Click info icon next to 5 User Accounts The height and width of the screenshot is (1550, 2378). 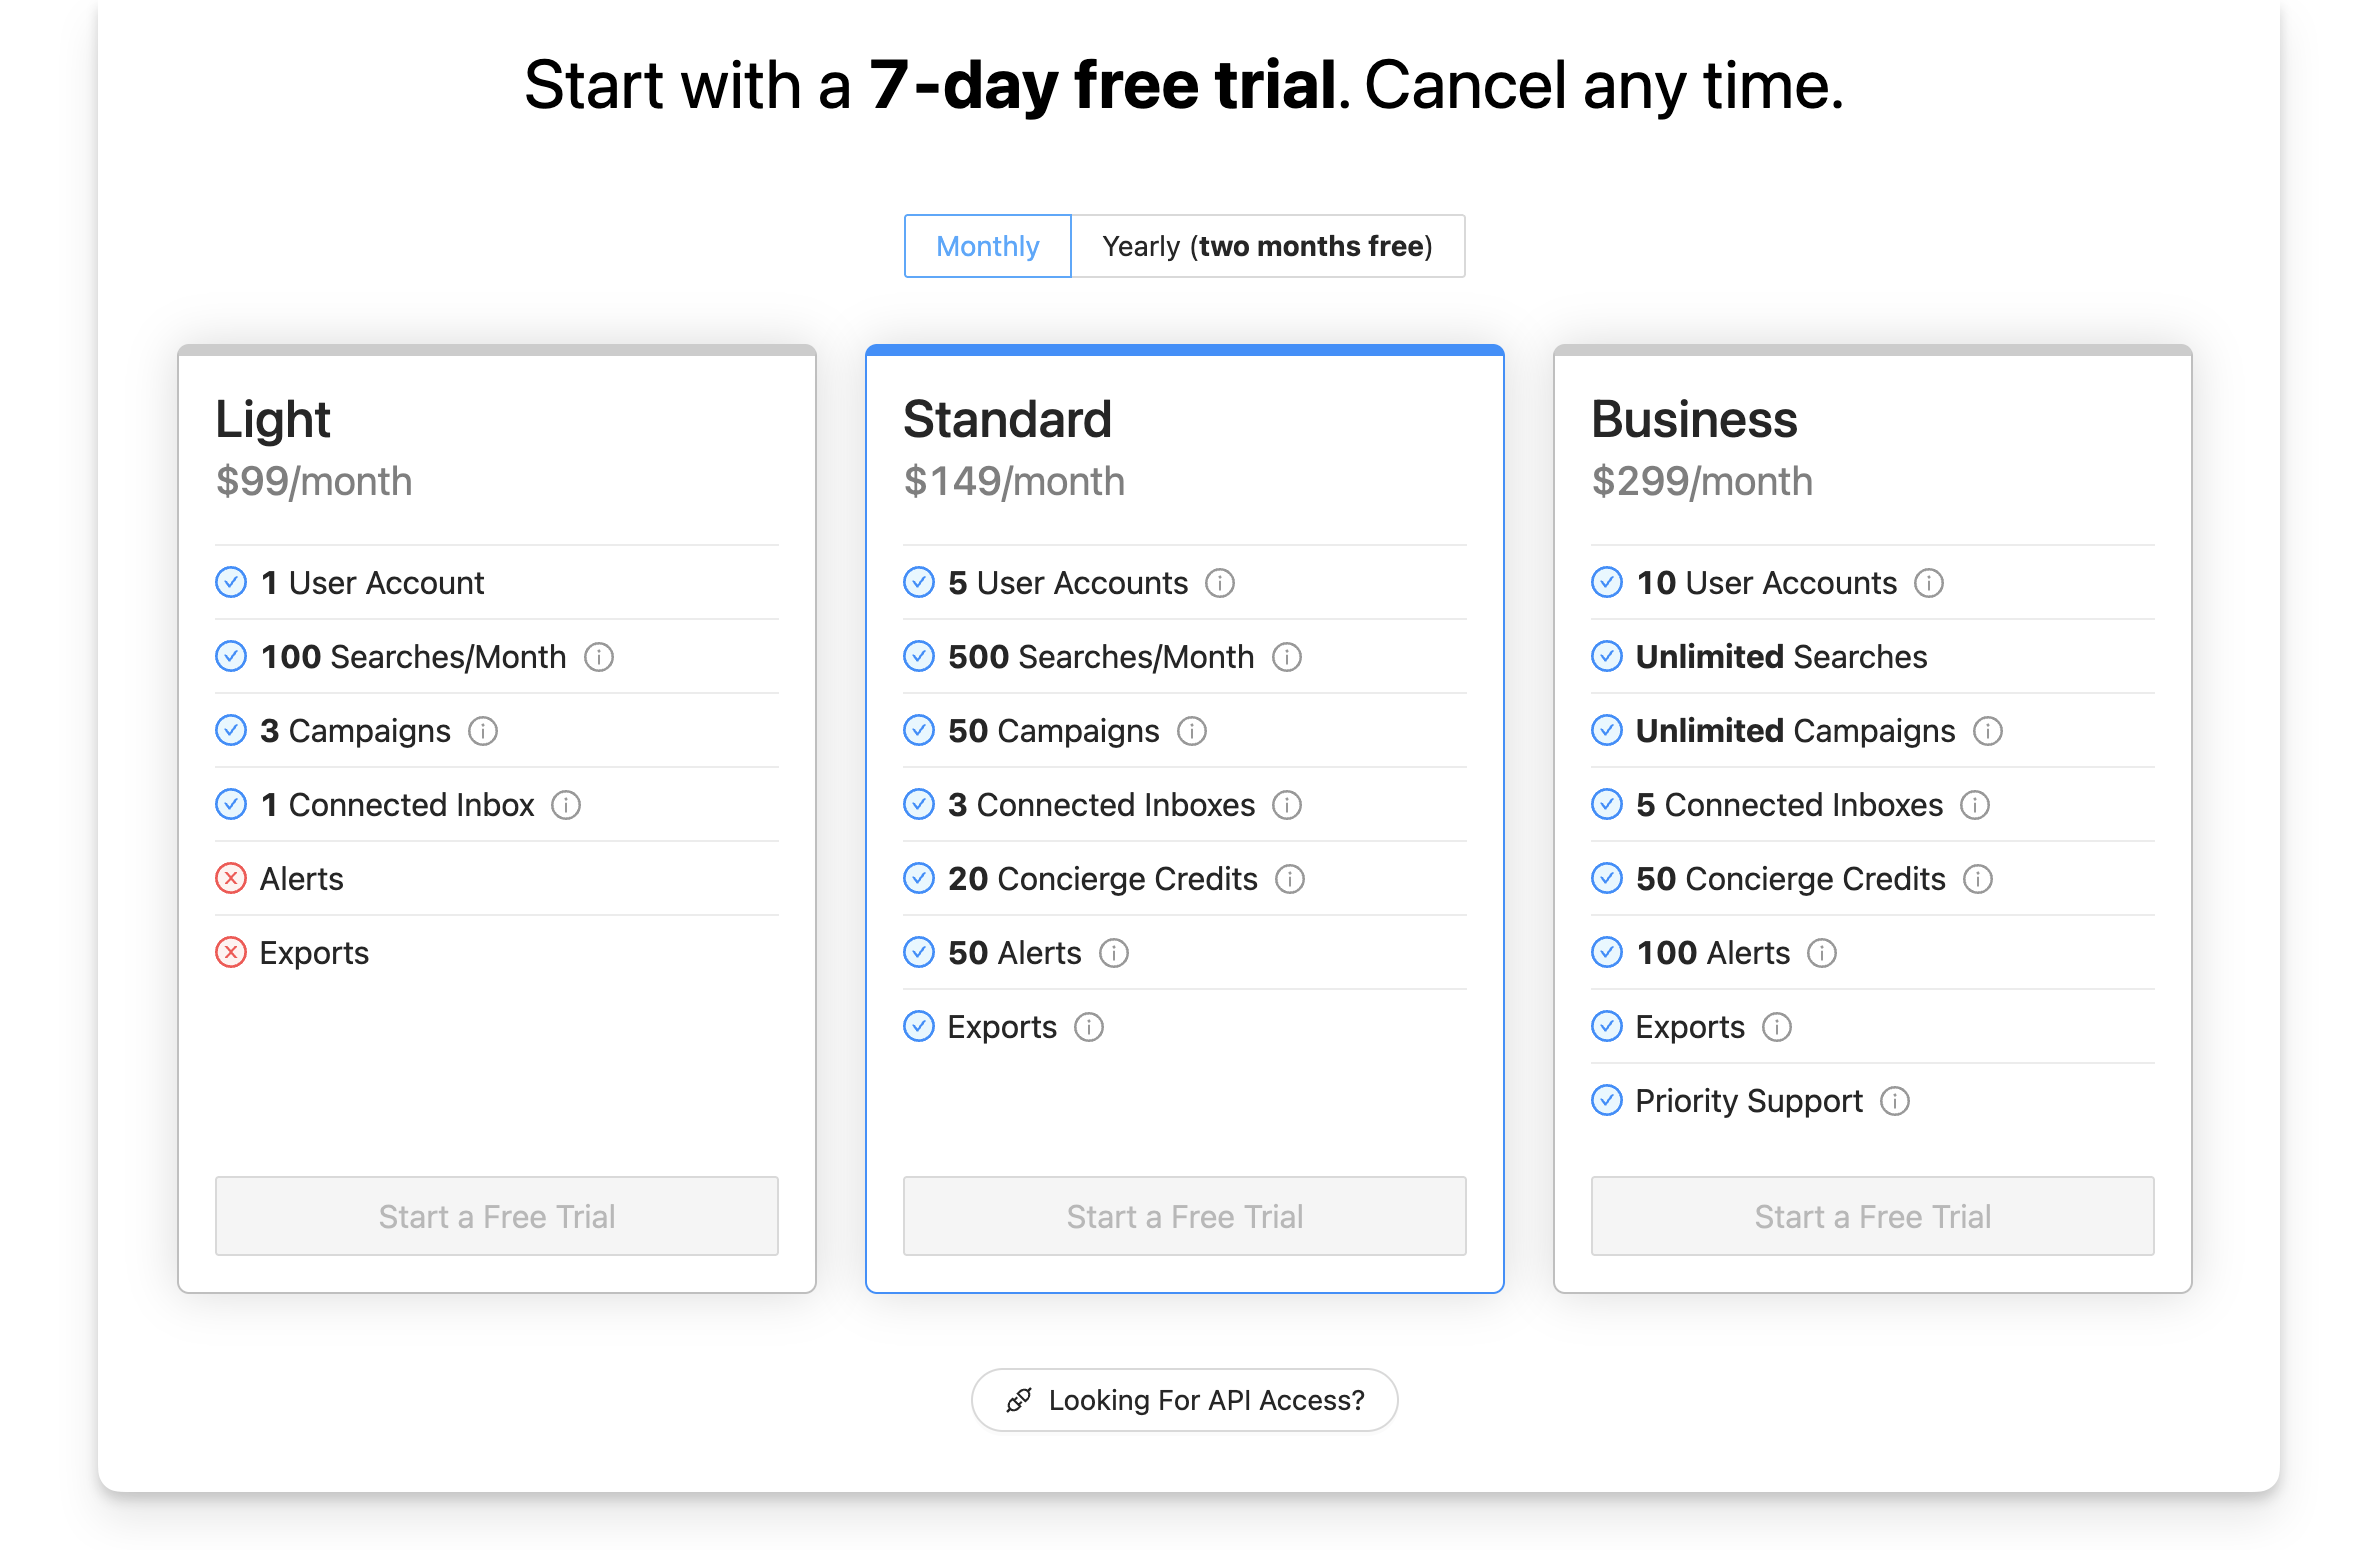1219,583
